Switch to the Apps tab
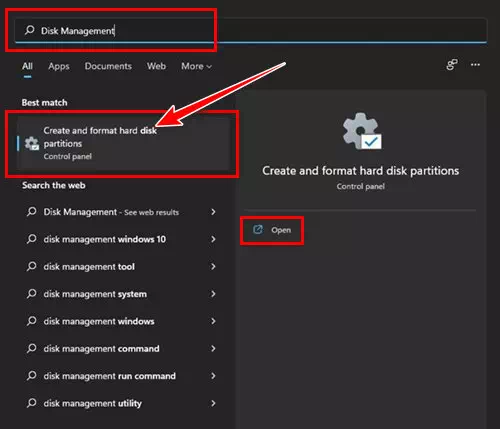The height and width of the screenshot is (429, 500). click(59, 66)
